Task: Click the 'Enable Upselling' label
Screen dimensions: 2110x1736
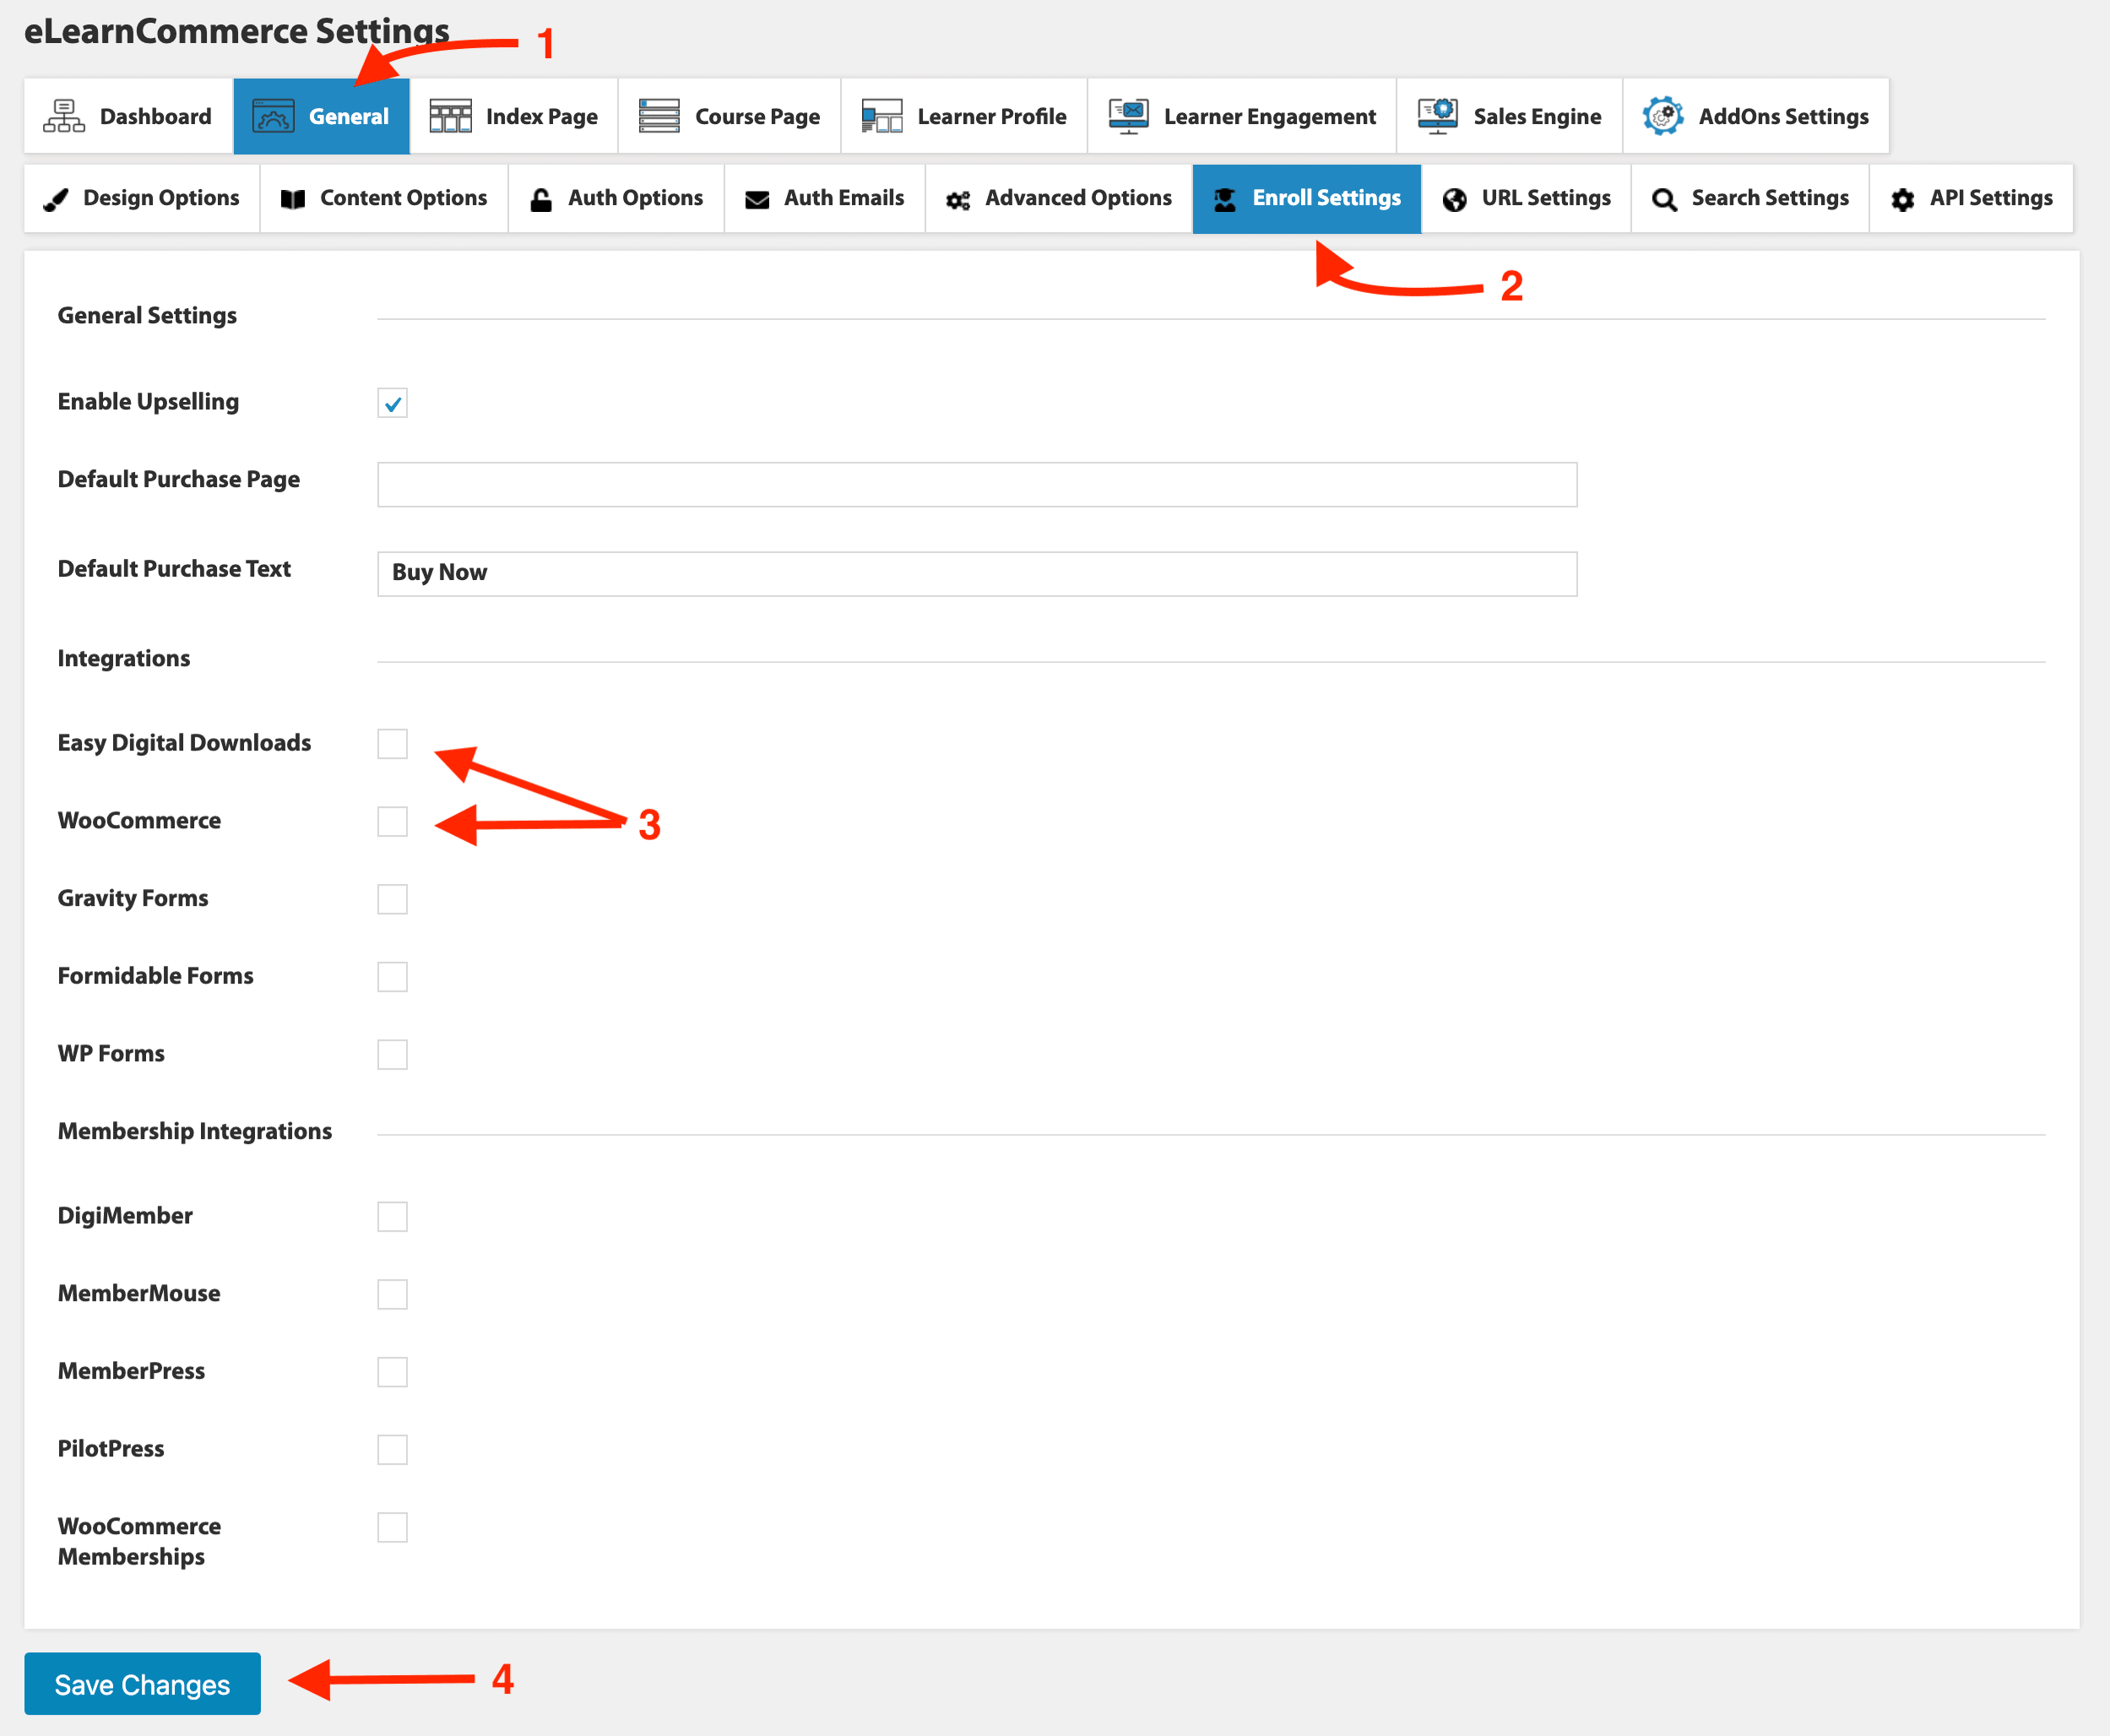Action: (148, 402)
